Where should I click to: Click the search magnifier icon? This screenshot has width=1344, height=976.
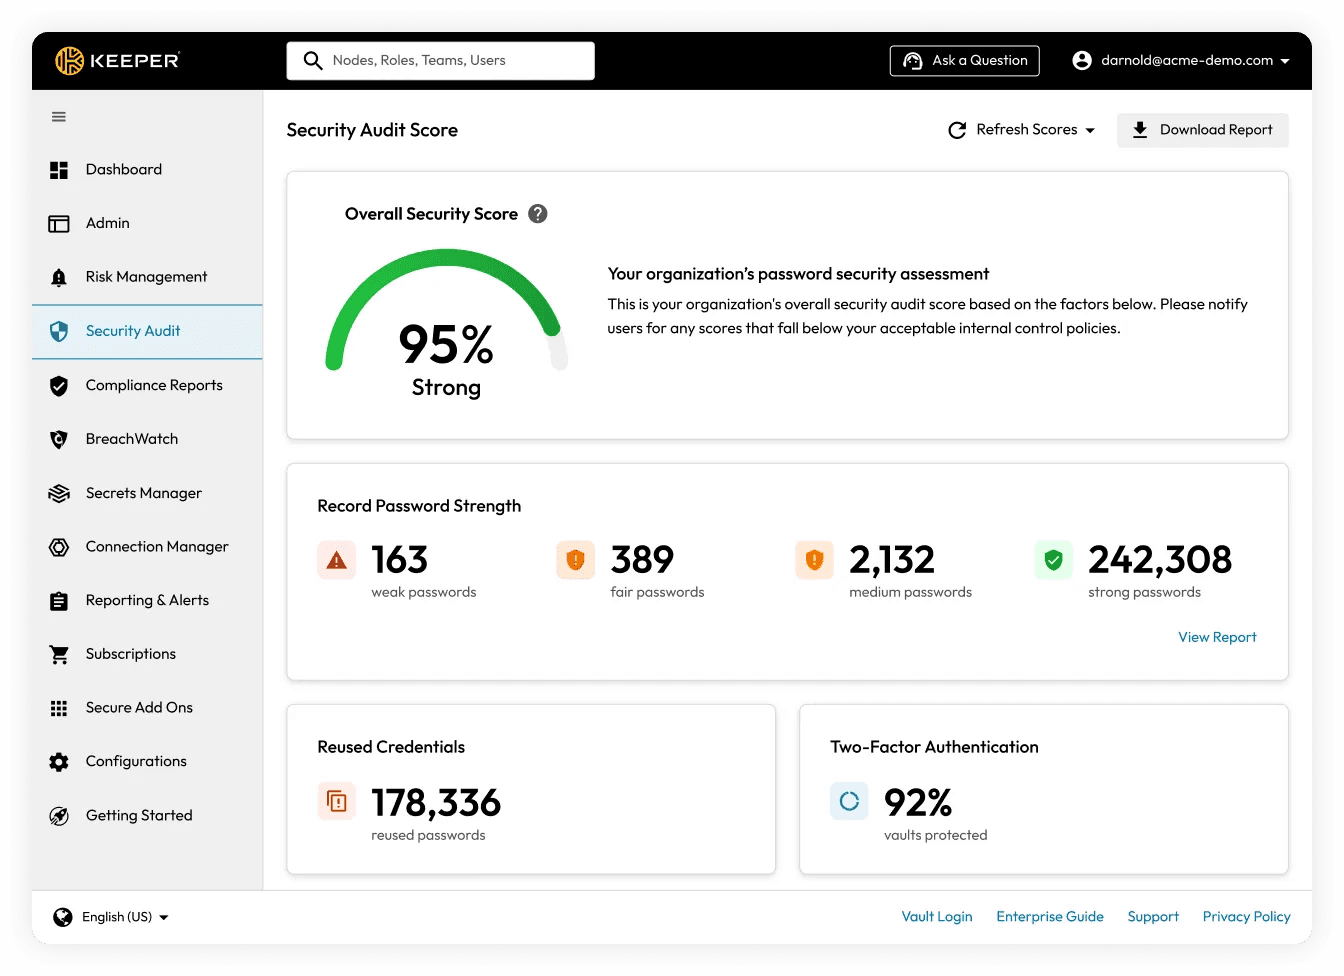point(313,61)
